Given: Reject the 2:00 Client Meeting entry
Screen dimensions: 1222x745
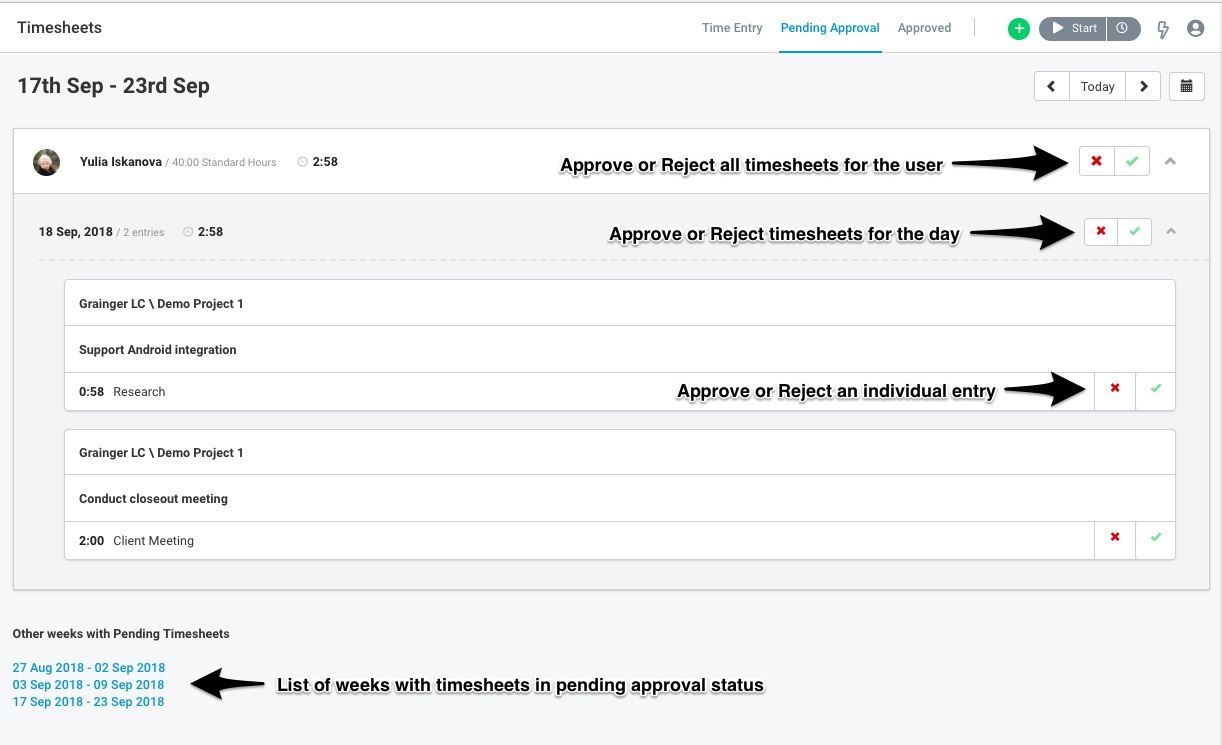Looking at the screenshot, I should click(x=1115, y=538).
